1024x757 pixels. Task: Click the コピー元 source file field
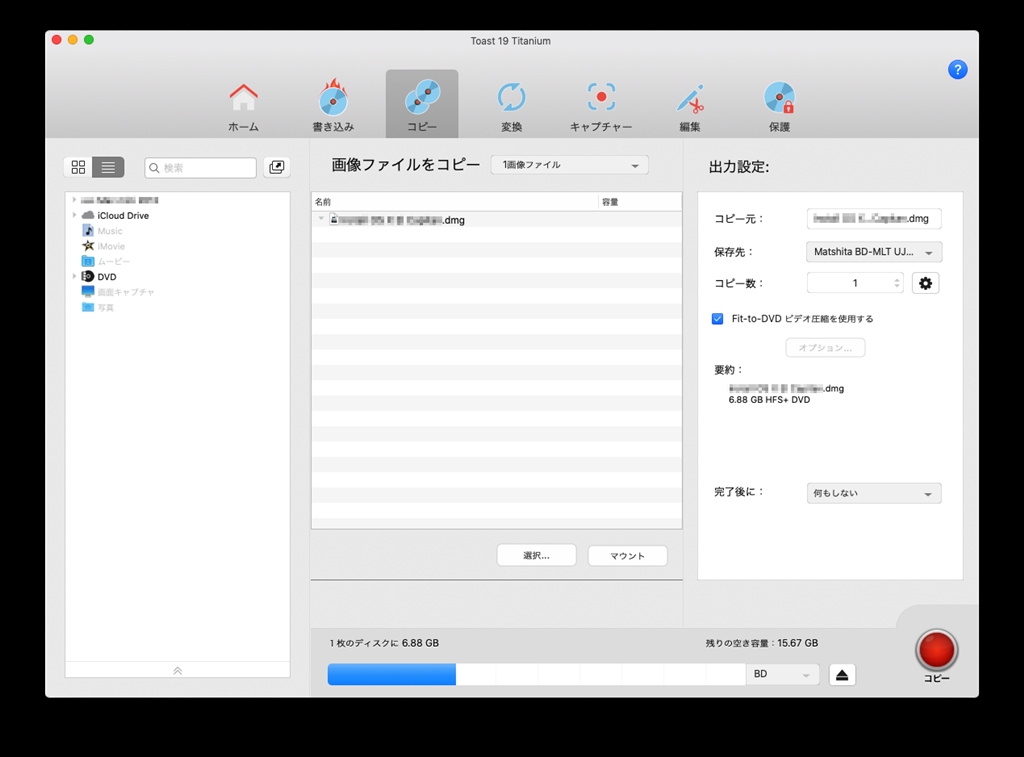874,219
